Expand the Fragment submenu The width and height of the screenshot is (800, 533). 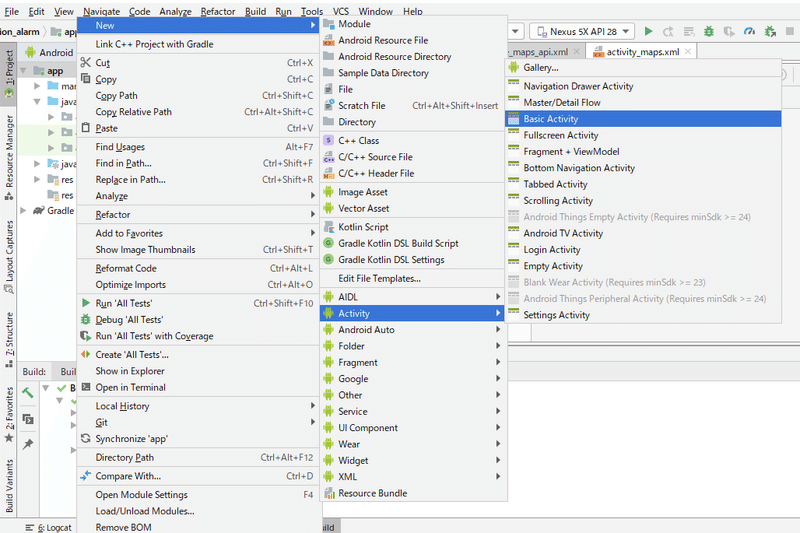pyautogui.click(x=413, y=362)
